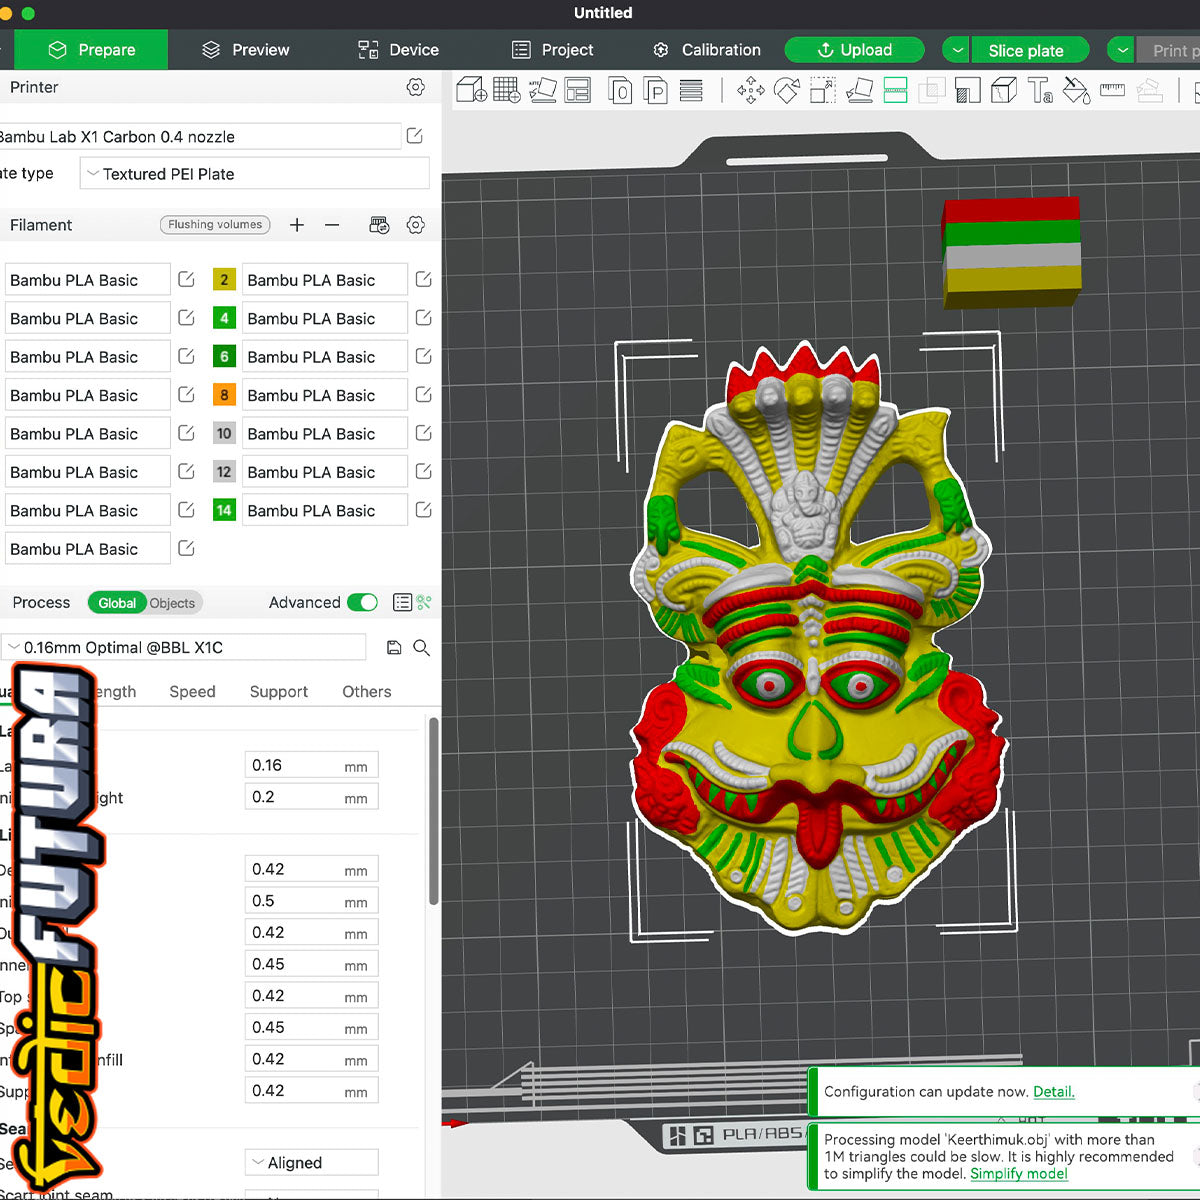Select the Move tool in toolbar
1200x1200 pixels.
(x=750, y=92)
